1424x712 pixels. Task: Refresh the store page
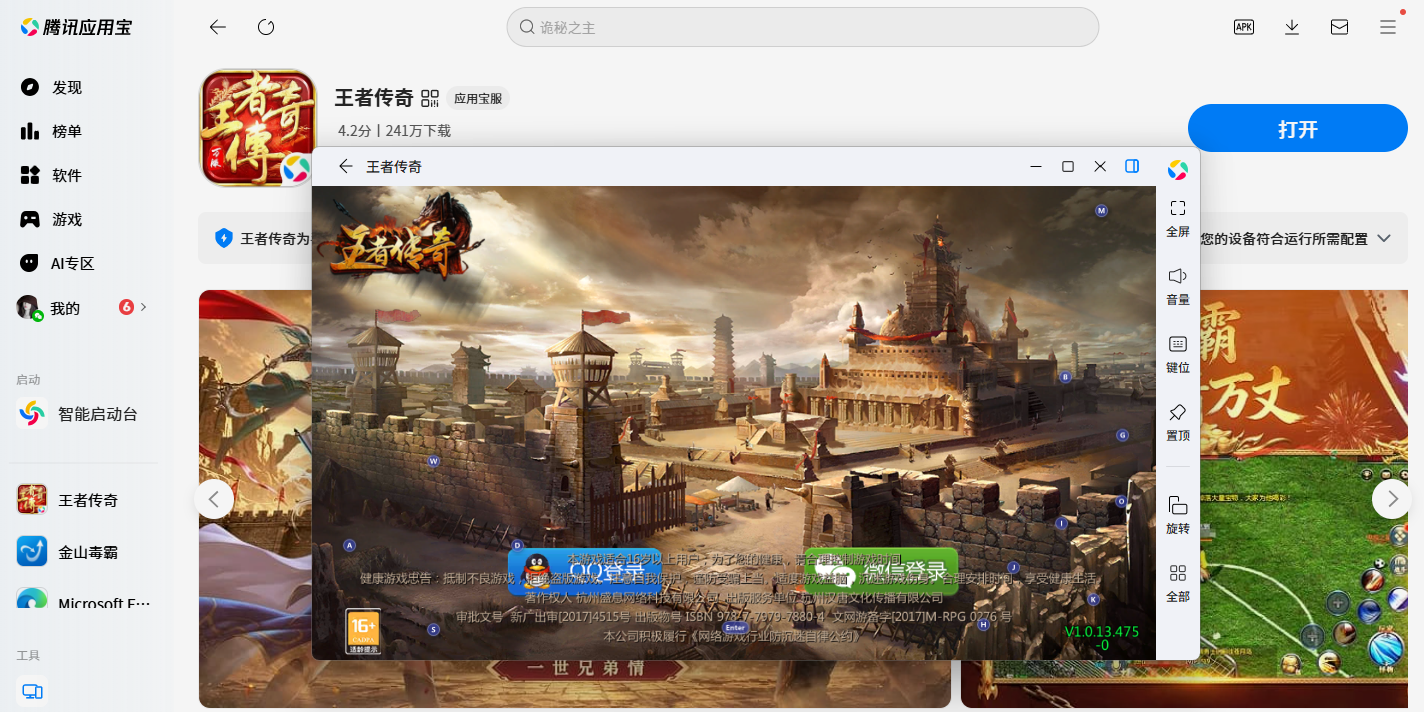coord(266,27)
